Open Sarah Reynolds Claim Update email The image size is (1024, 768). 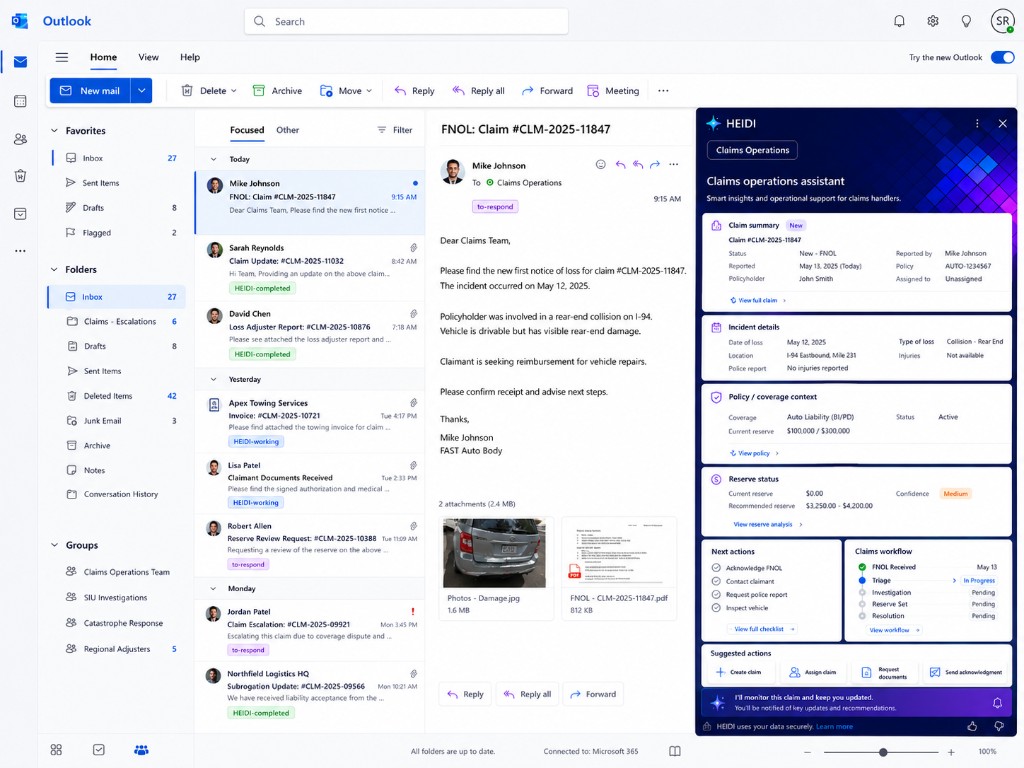pos(310,268)
